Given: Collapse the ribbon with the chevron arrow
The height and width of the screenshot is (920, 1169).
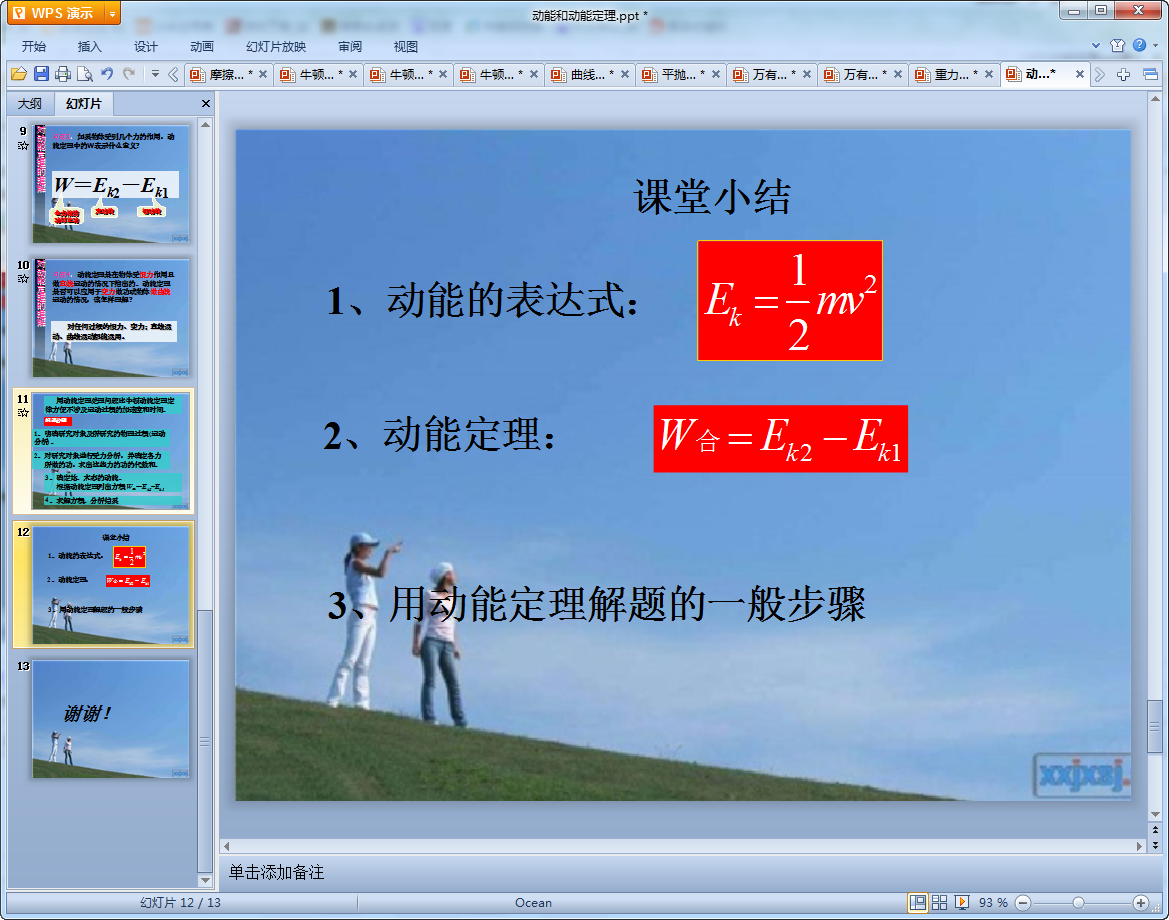Looking at the screenshot, I should point(1096,45).
